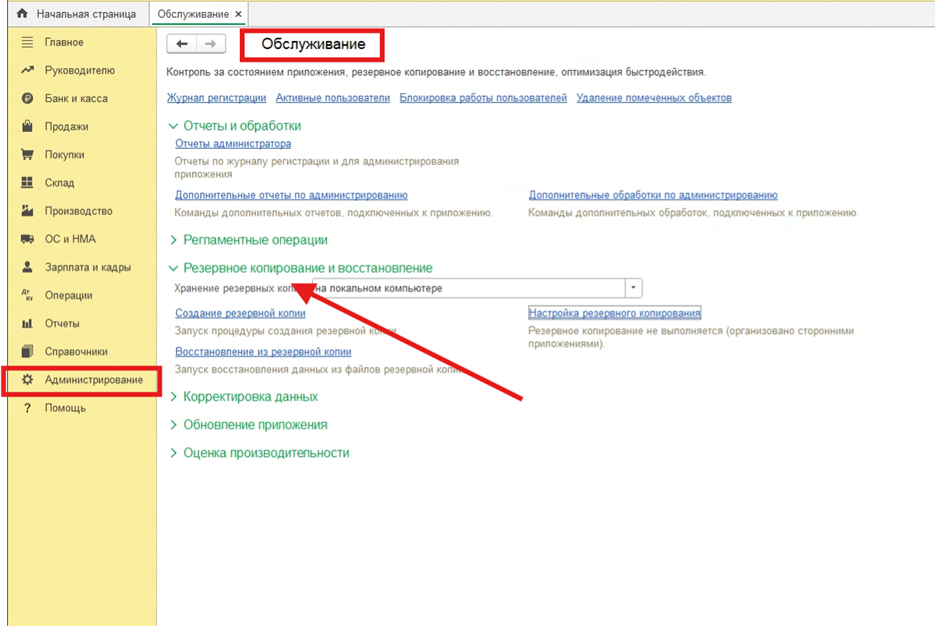935x626 pixels.
Task: Click the Настройка резервного копирования link
Action: pyautogui.click(x=614, y=313)
